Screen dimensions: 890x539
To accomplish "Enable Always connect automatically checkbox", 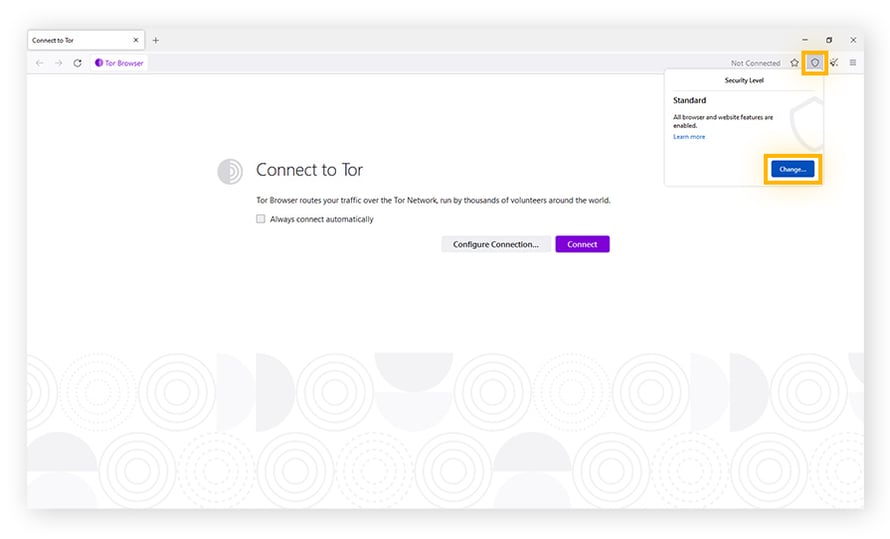I will [x=261, y=219].
